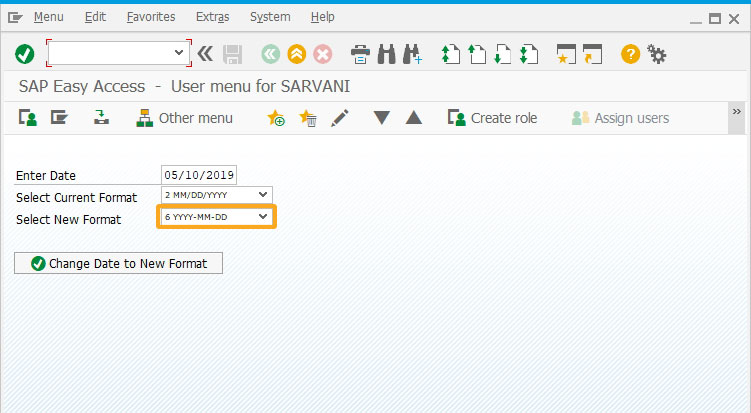Go to Next Page icon
751x413 pixels.
click(502, 54)
